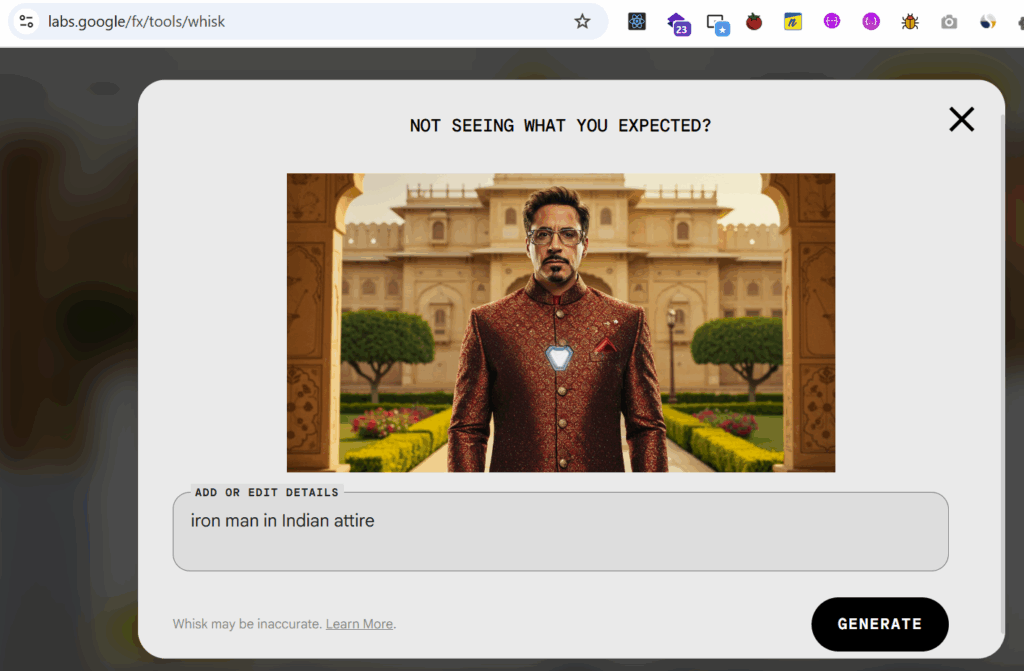View site information icon in address bar
Image resolution: width=1024 pixels, height=671 pixels.
coord(26,21)
